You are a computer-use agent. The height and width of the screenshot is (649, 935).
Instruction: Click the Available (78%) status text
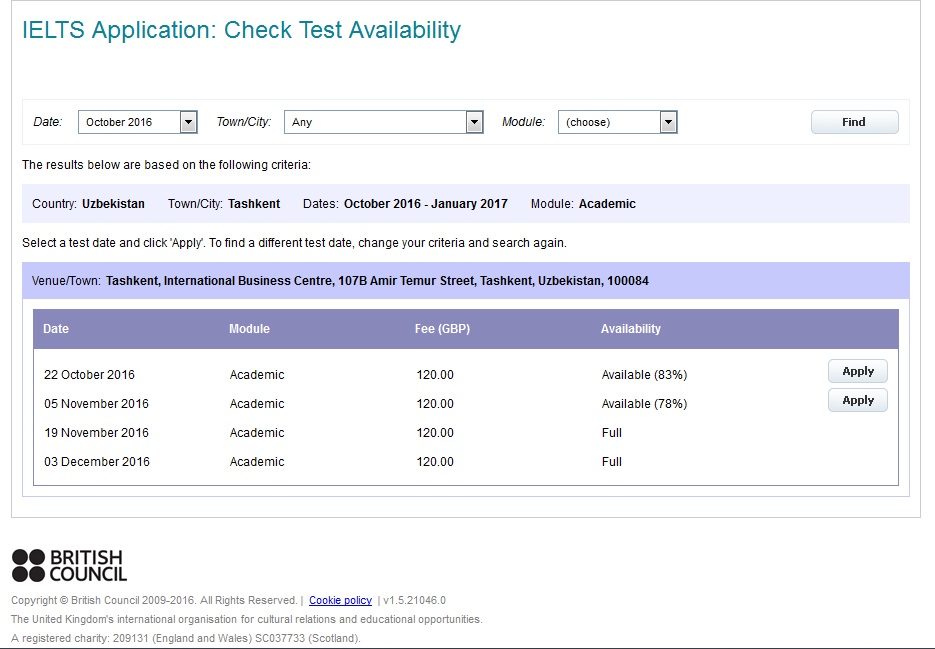(644, 404)
